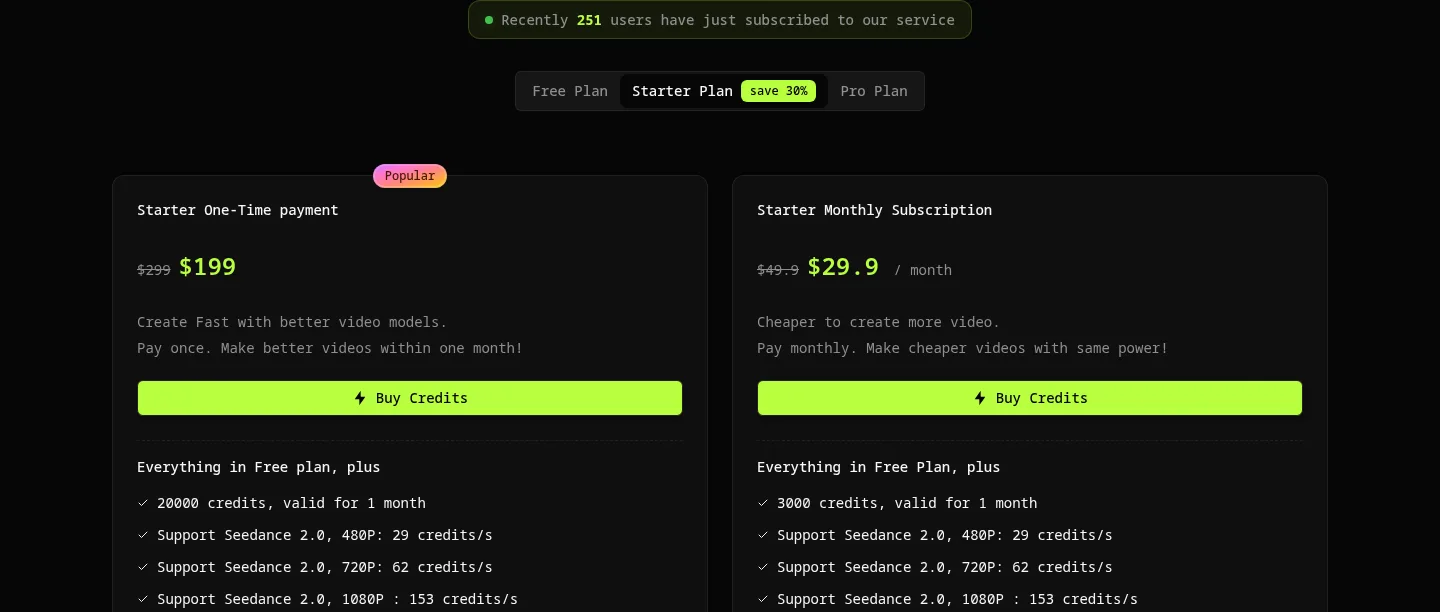This screenshot has width=1440, height=612.
Task: Click the save 30% badge
Action: coord(778,91)
